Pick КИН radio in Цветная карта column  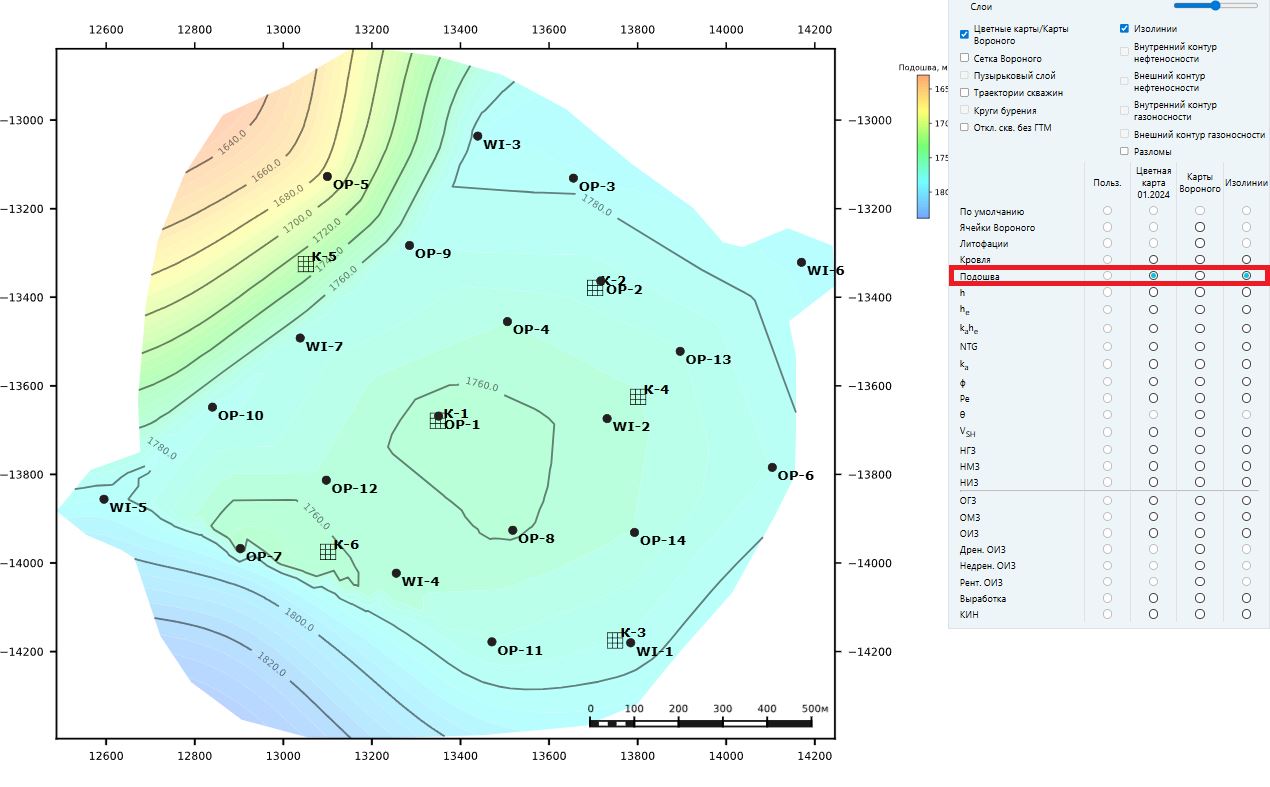(1153, 614)
